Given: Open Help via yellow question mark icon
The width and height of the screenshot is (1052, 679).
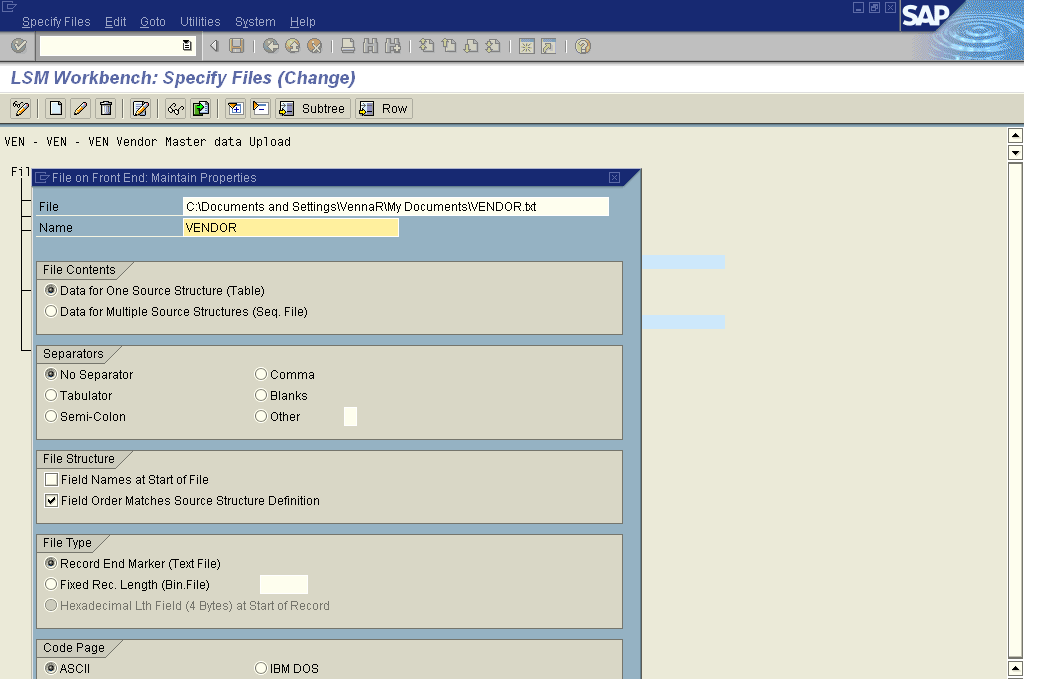Looking at the screenshot, I should tap(583, 46).
